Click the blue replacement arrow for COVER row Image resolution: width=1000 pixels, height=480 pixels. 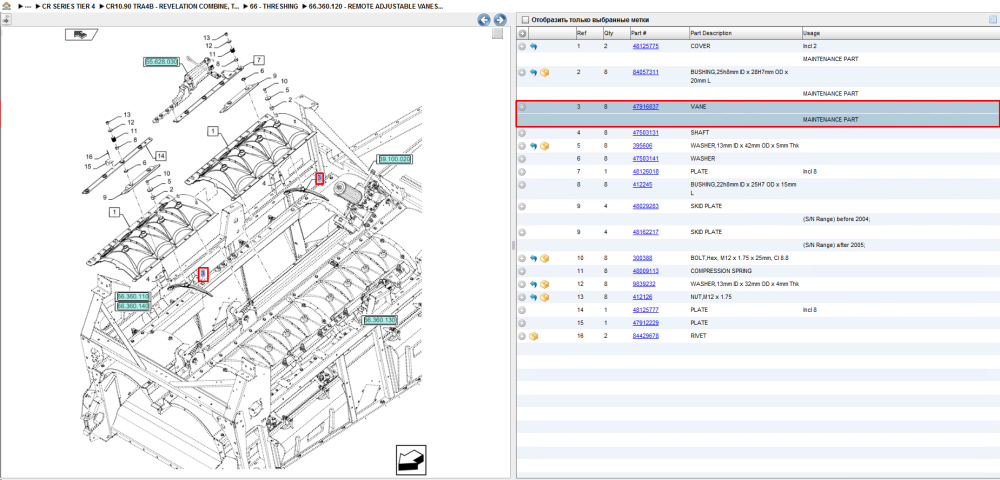[x=534, y=47]
